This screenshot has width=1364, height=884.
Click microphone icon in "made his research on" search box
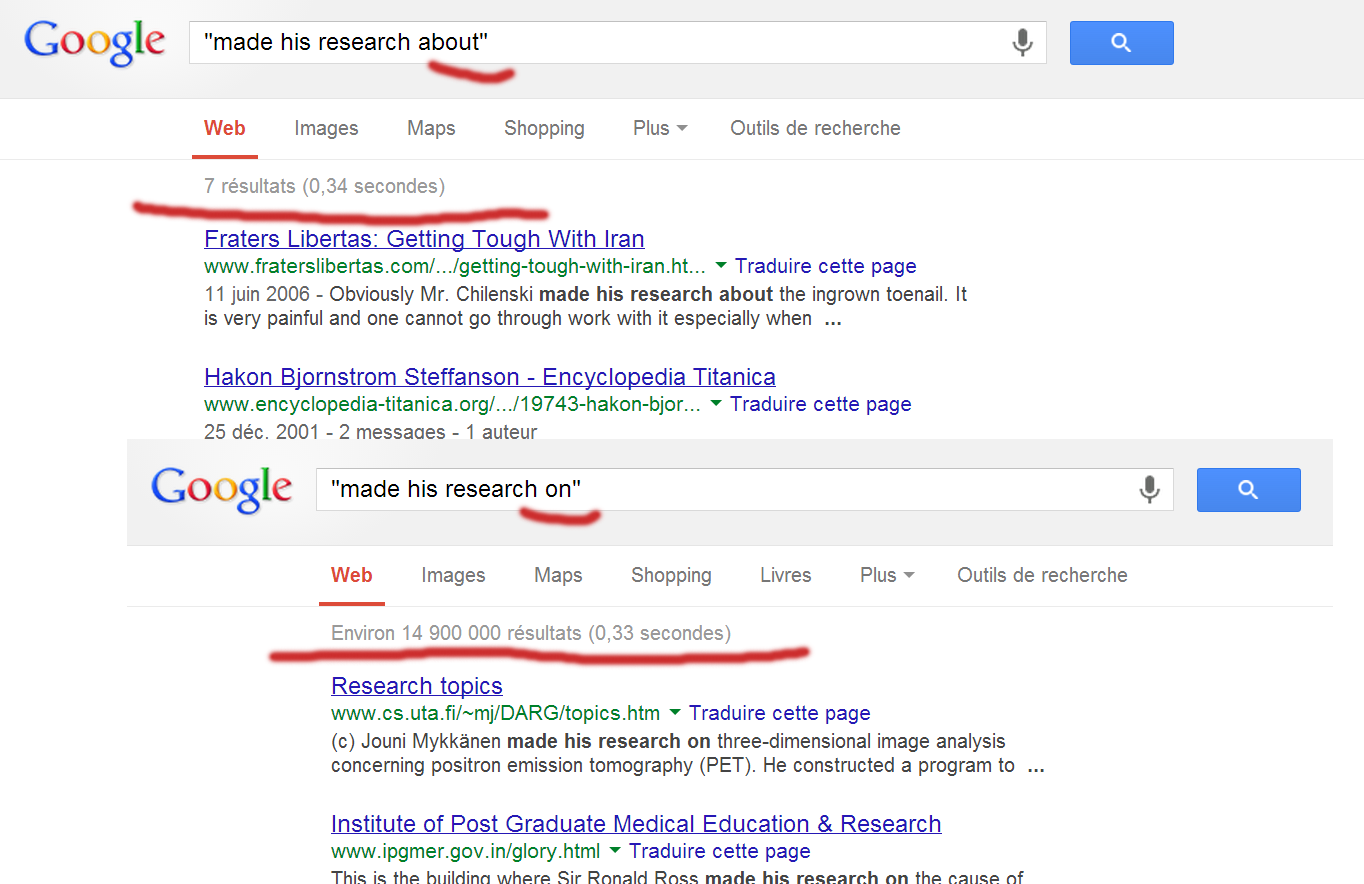point(1149,489)
